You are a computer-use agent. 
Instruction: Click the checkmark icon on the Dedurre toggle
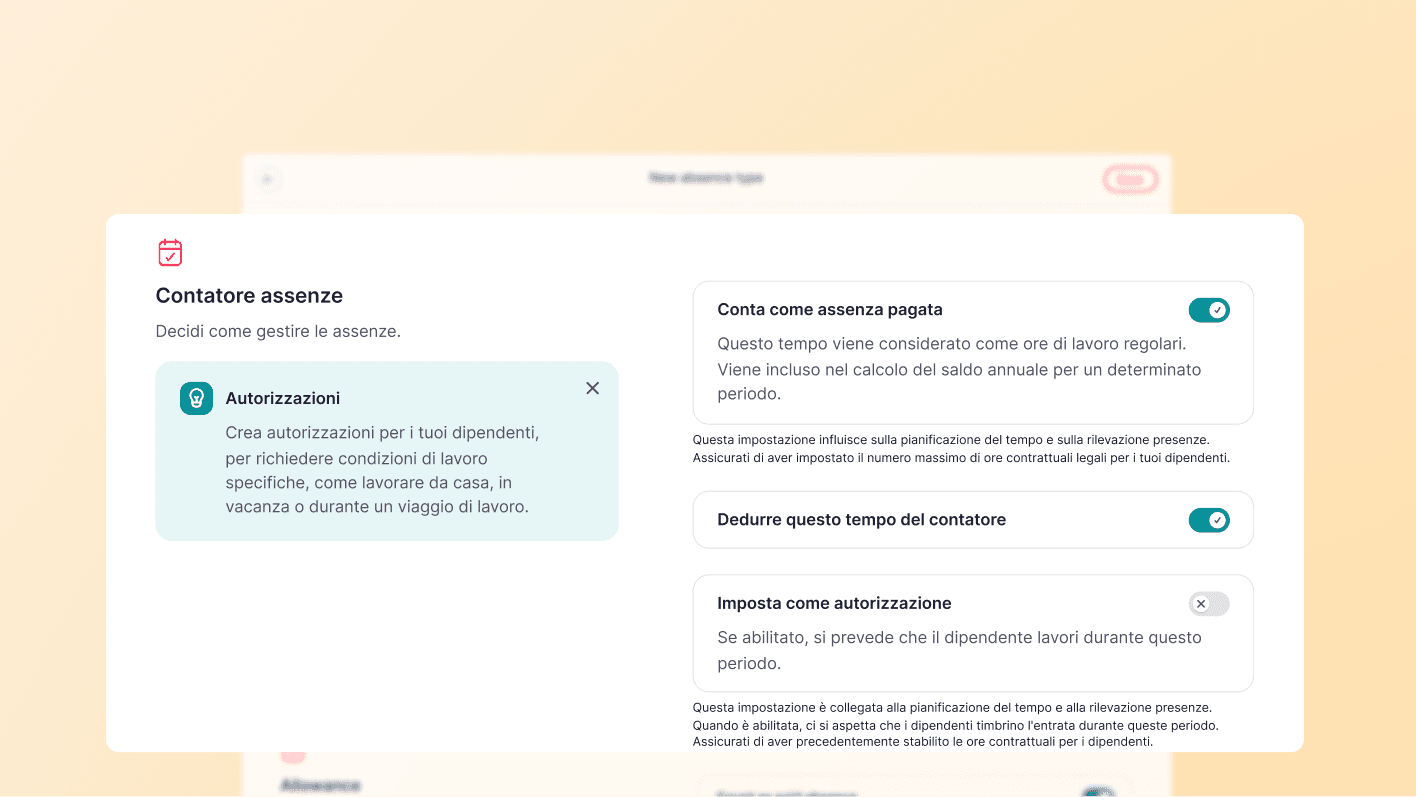pyautogui.click(x=1215, y=520)
